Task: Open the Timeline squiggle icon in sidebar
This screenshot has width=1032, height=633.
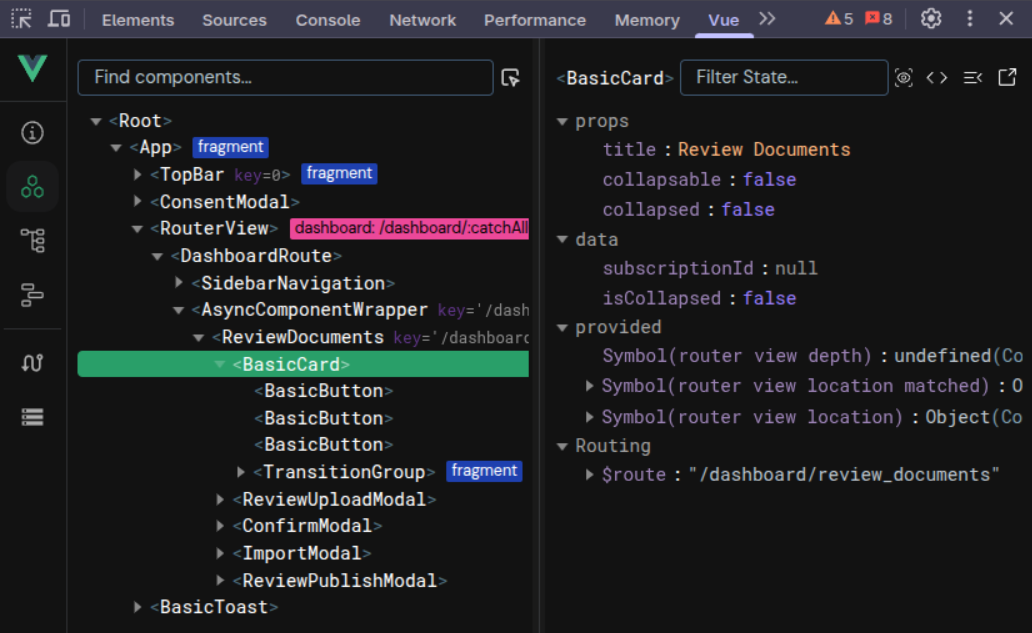Action: pos(33,361)
